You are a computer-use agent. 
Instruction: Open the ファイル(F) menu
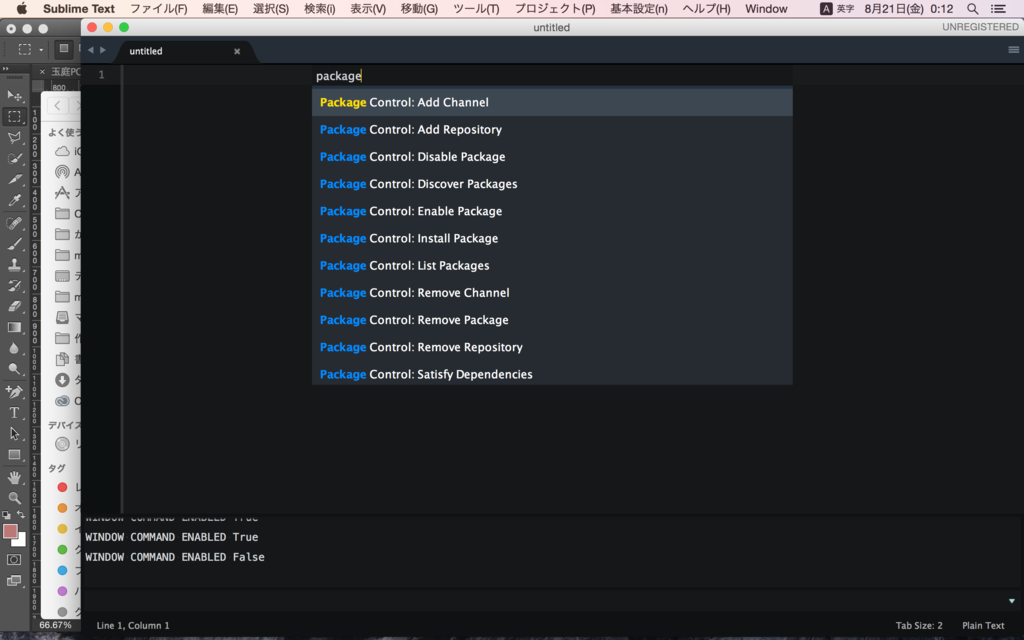pos(159,9)
